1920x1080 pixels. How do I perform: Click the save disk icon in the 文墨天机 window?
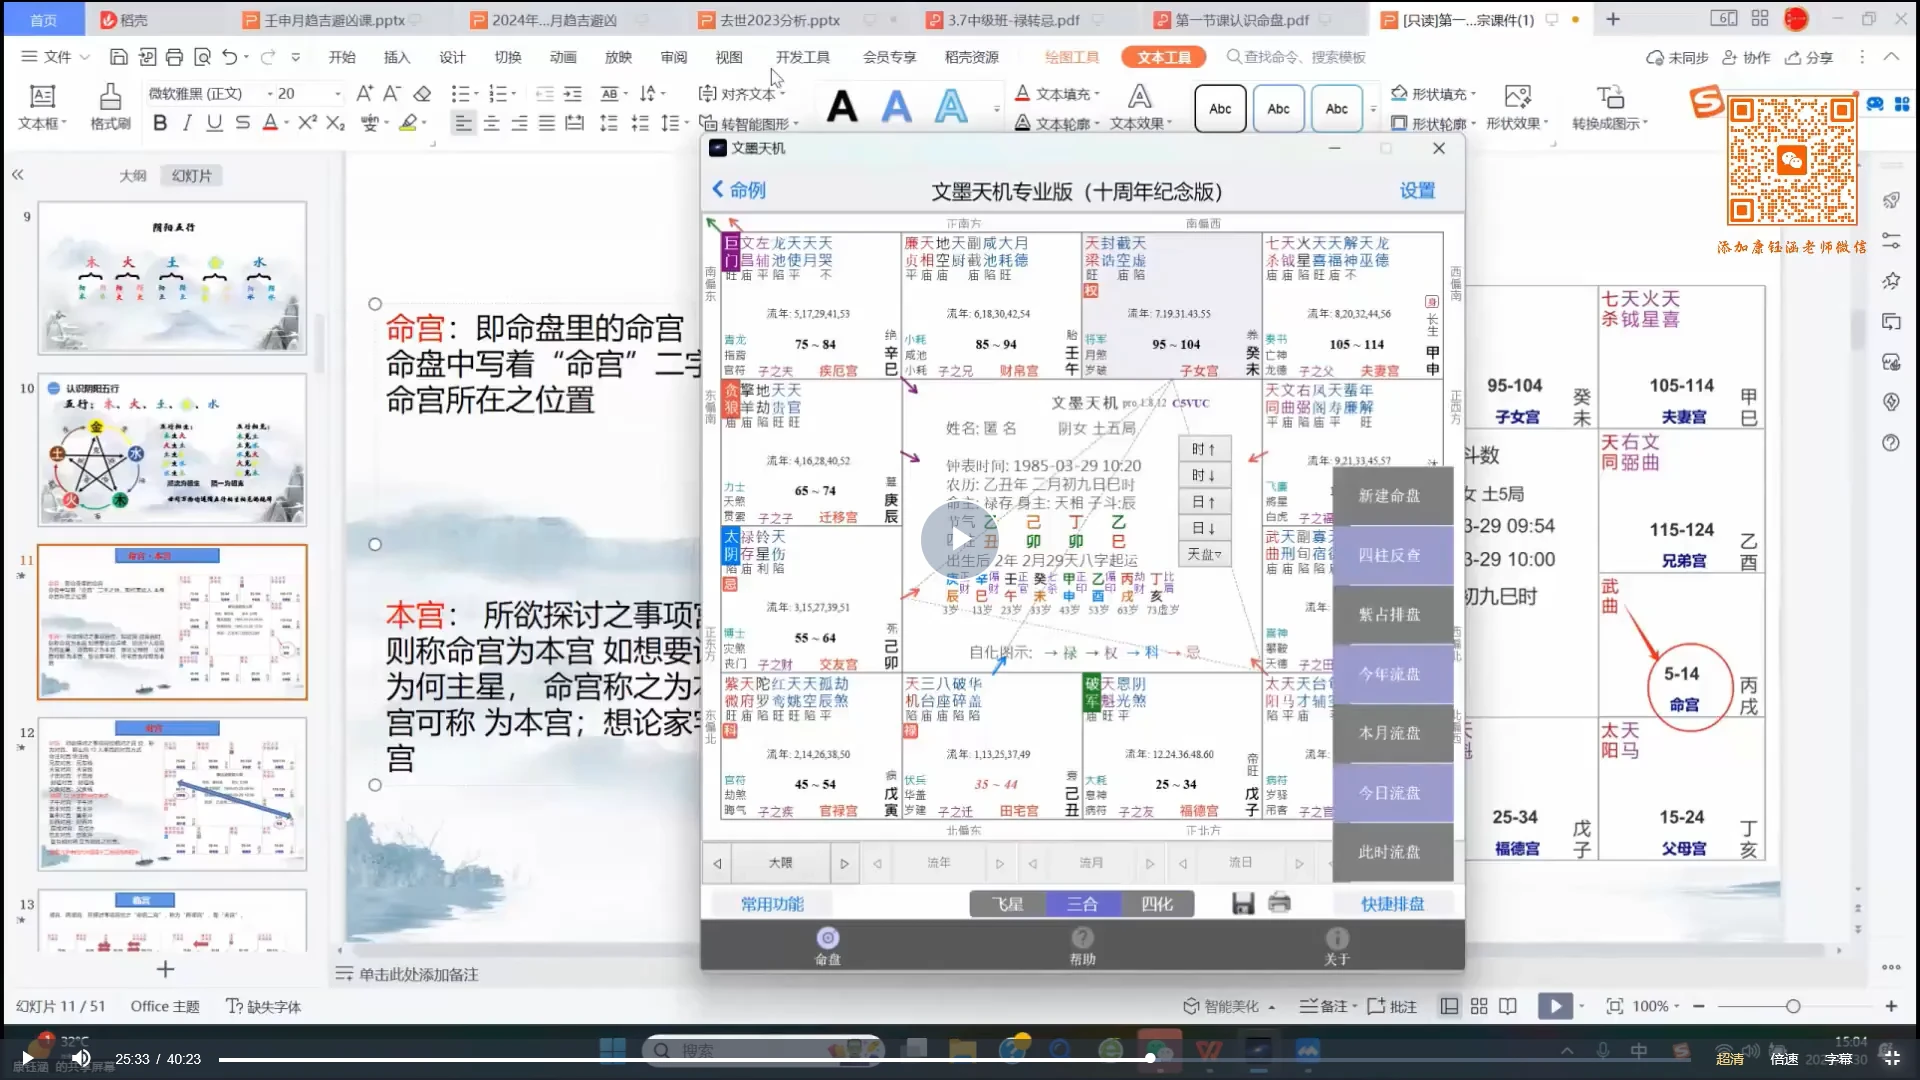tap(1243, 904)
